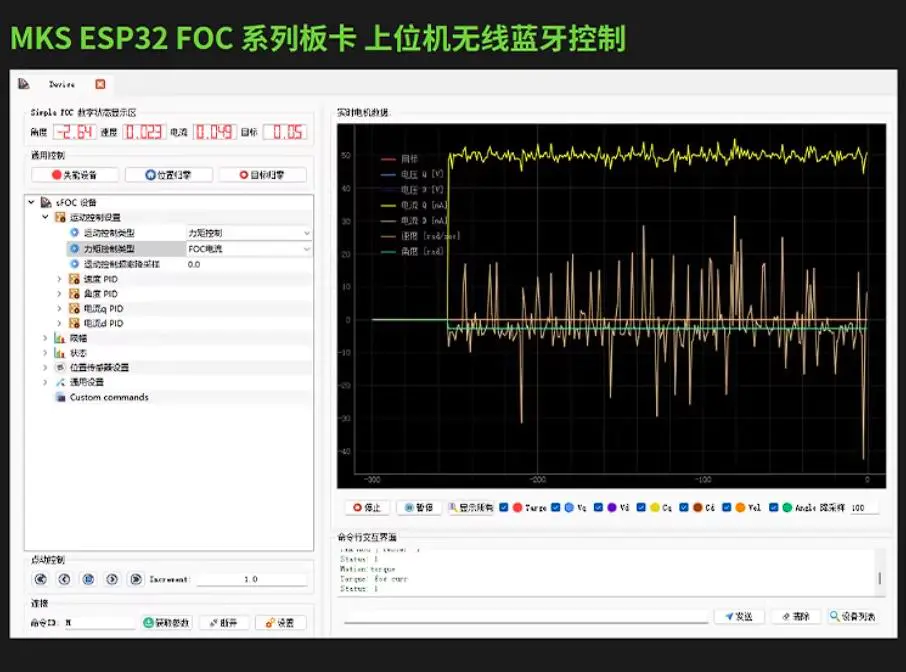This screenshot has width=906, height=672.
Task: Click the 速度 PID icon
Action: pyautogui.click(x=75, y=279)
